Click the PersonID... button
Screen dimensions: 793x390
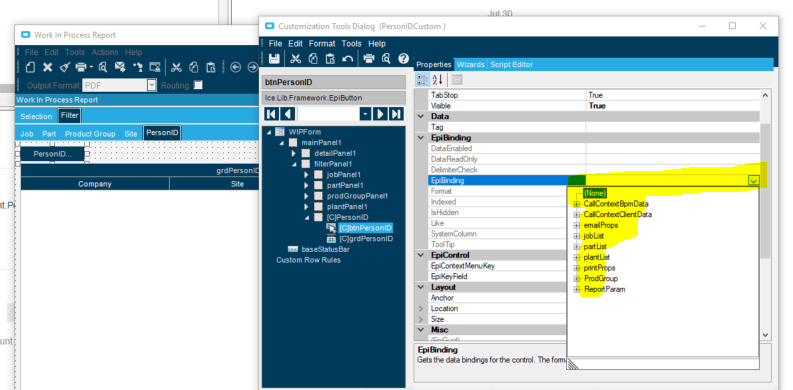click(x=53, y=154)
